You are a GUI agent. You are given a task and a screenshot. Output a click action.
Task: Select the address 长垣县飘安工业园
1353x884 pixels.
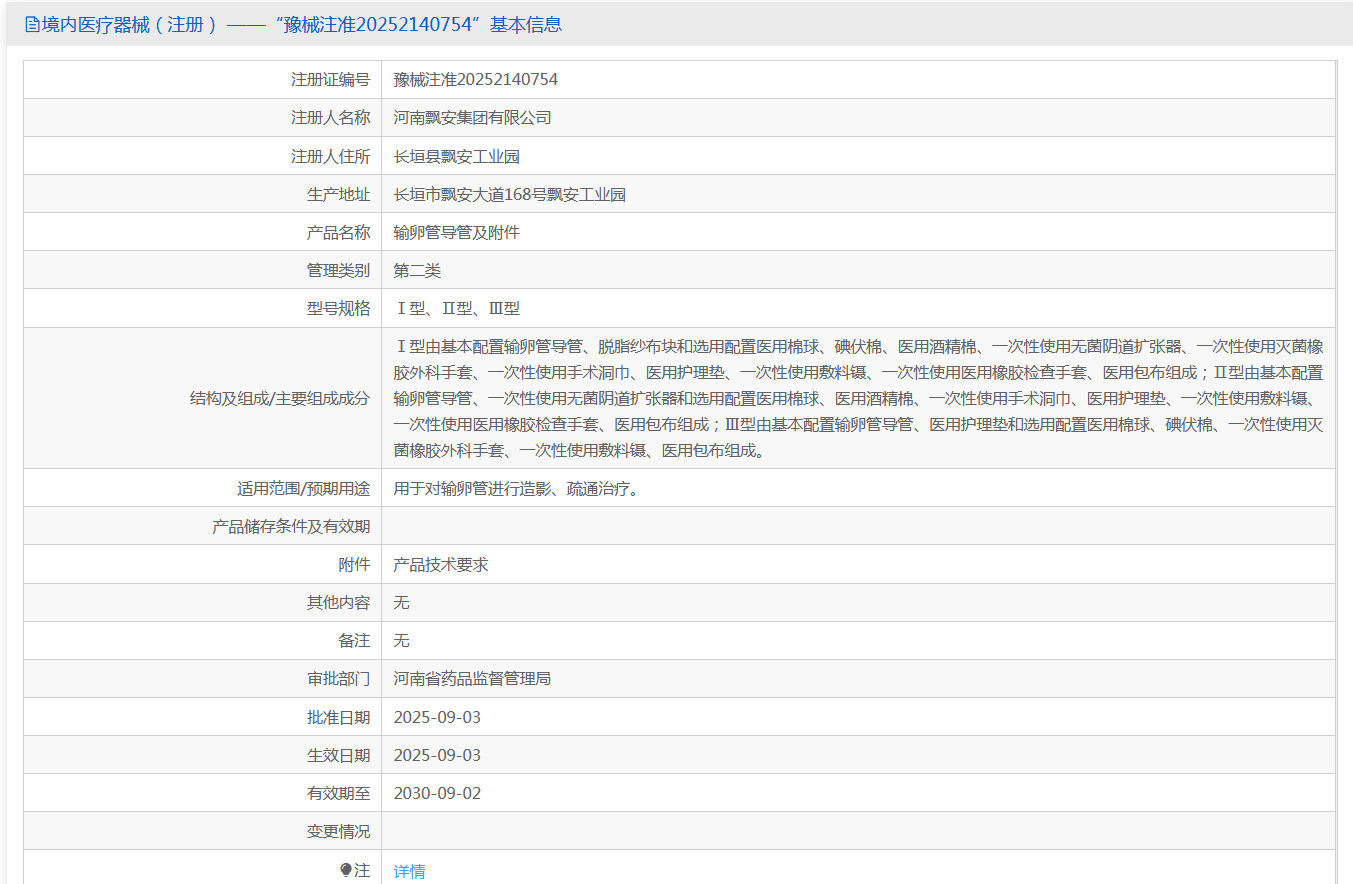pos(457,156)
